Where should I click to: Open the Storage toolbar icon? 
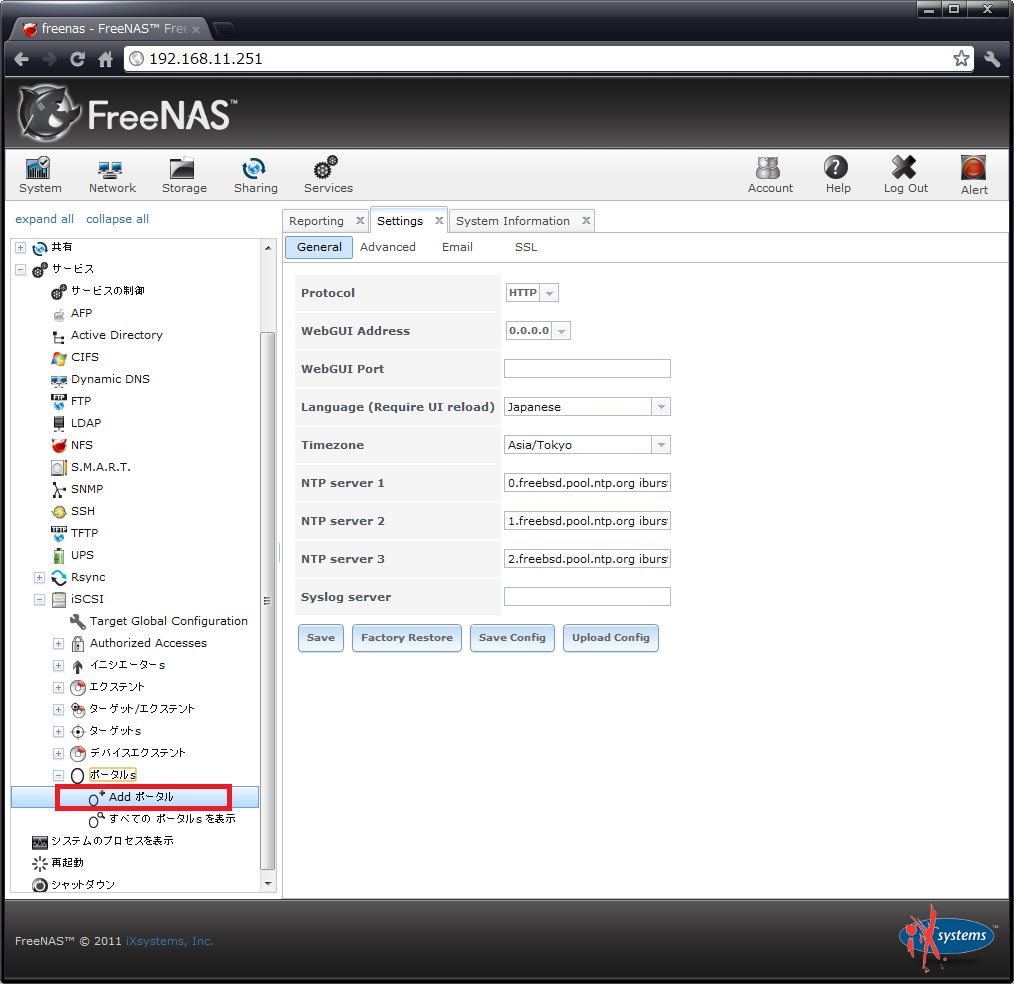[x=184, y=175]
